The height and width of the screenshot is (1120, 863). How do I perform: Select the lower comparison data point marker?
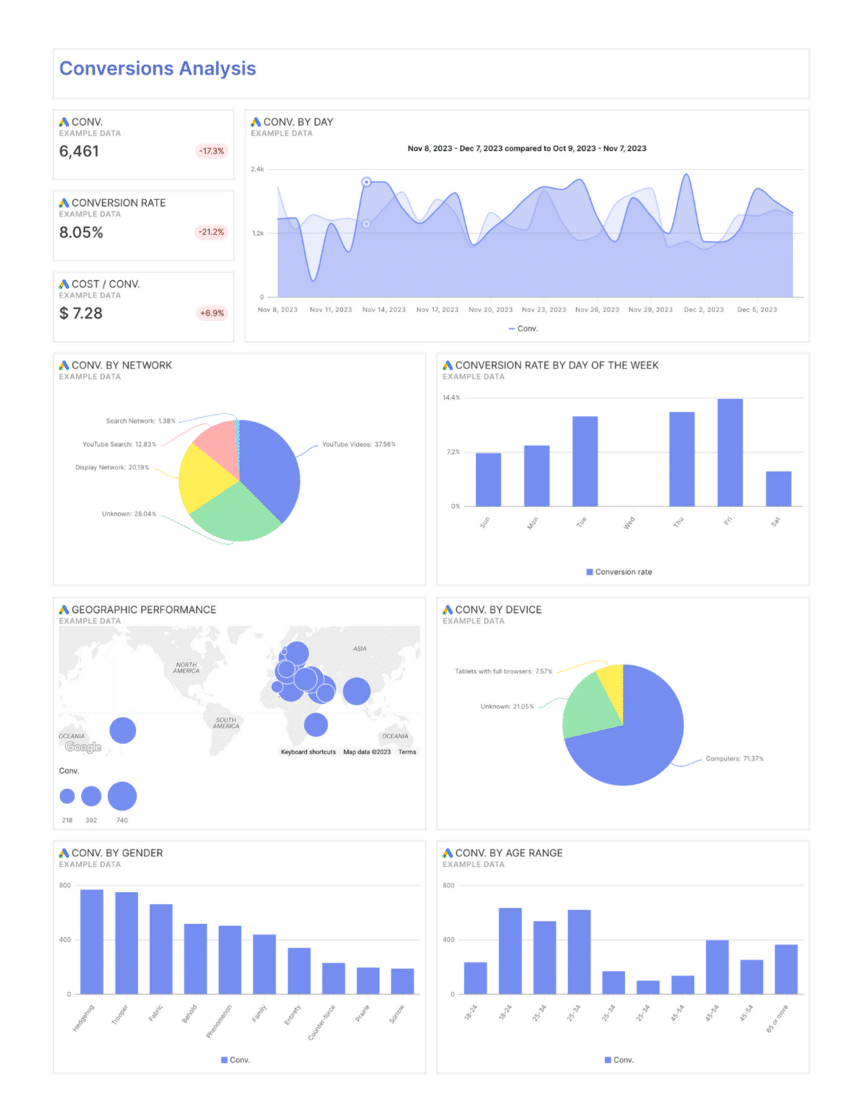tap(366, 224)
